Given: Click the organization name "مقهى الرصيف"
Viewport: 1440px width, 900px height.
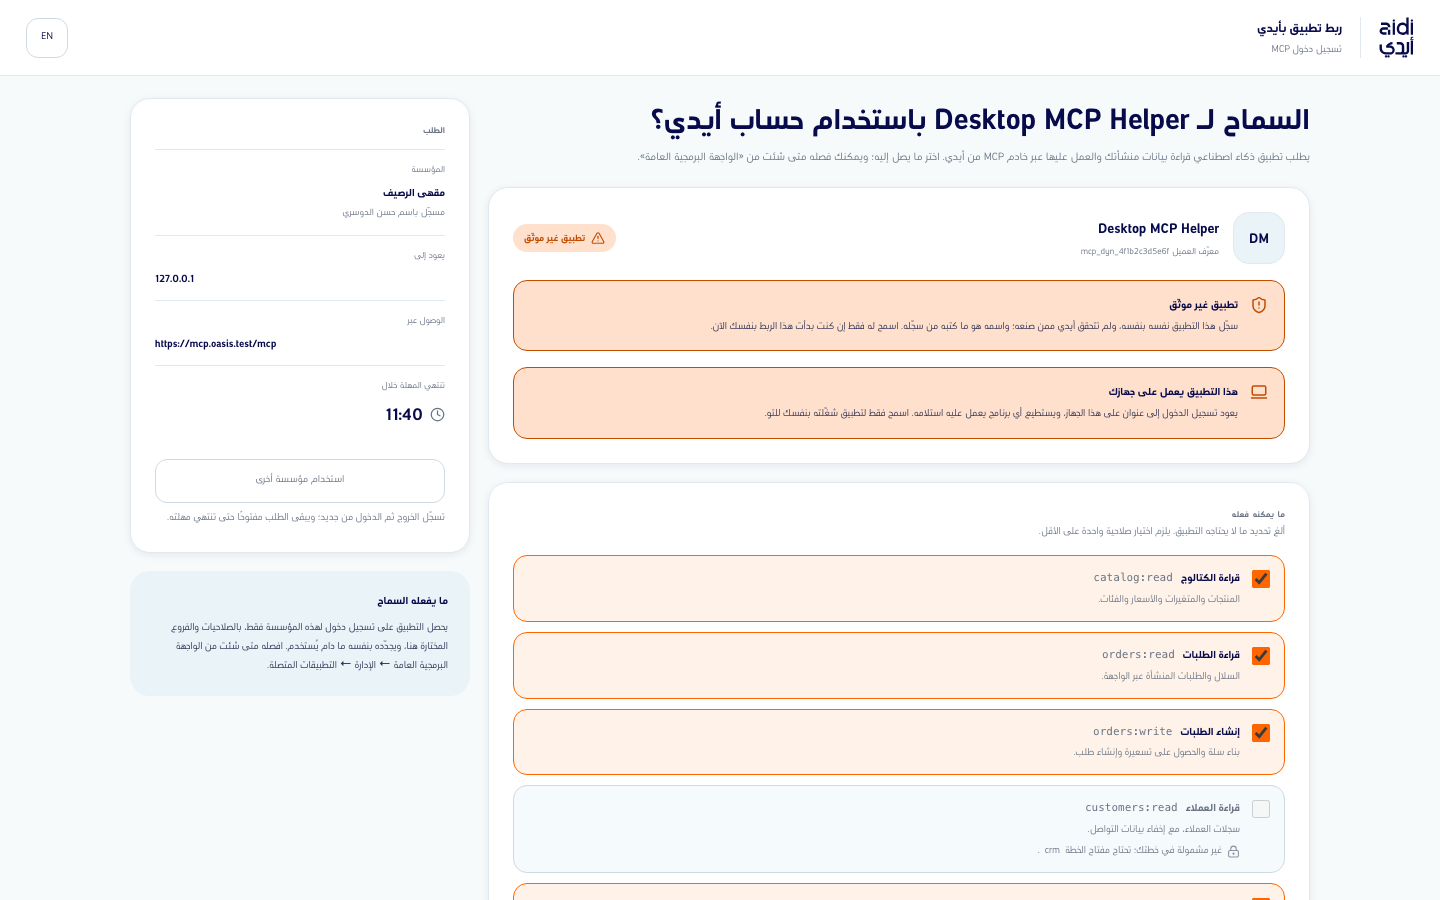Looking at the screenshot, I should tap(414, 193).
